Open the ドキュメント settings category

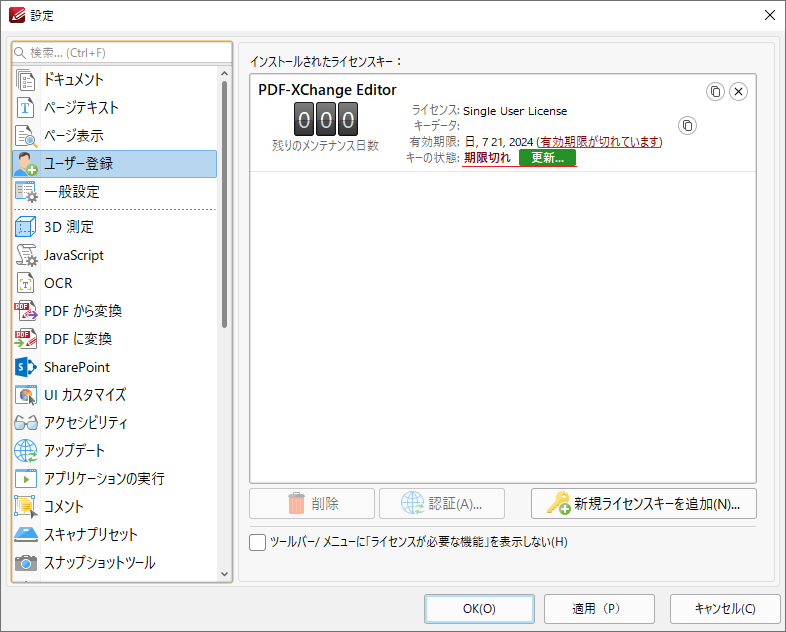[x=115, y=79]
